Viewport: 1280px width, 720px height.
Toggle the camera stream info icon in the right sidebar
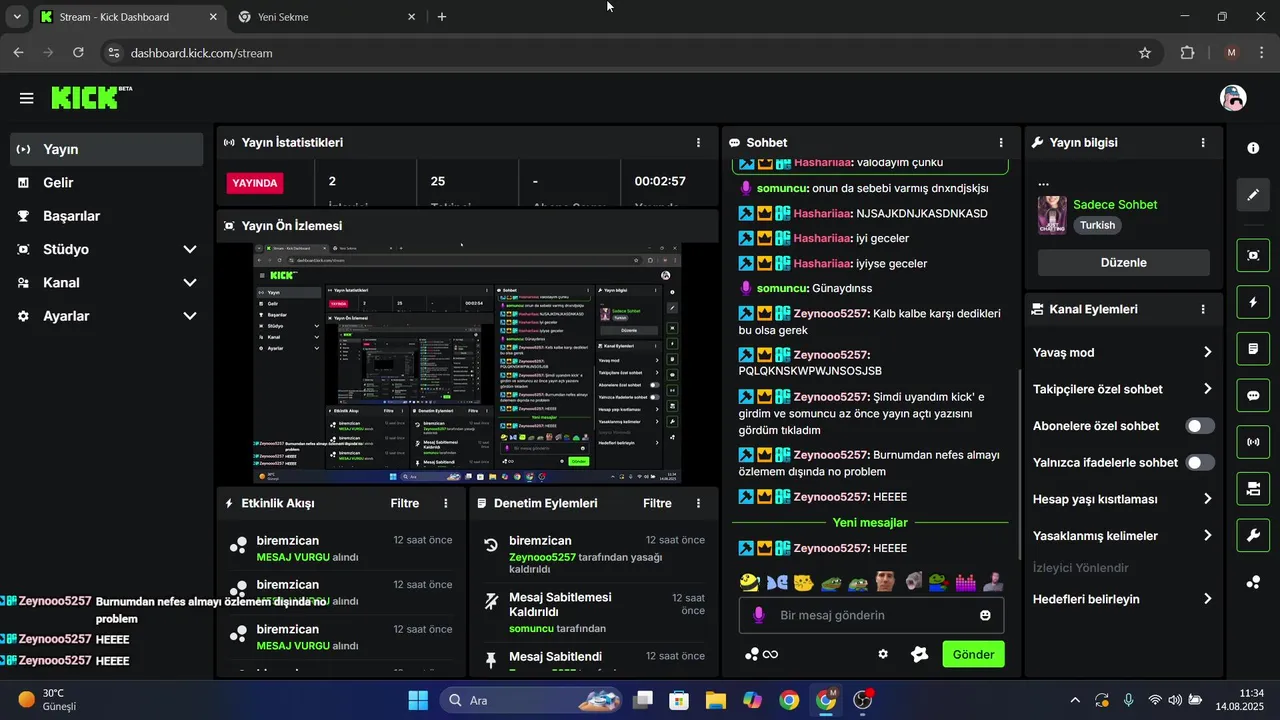(x=1253, y=488)
